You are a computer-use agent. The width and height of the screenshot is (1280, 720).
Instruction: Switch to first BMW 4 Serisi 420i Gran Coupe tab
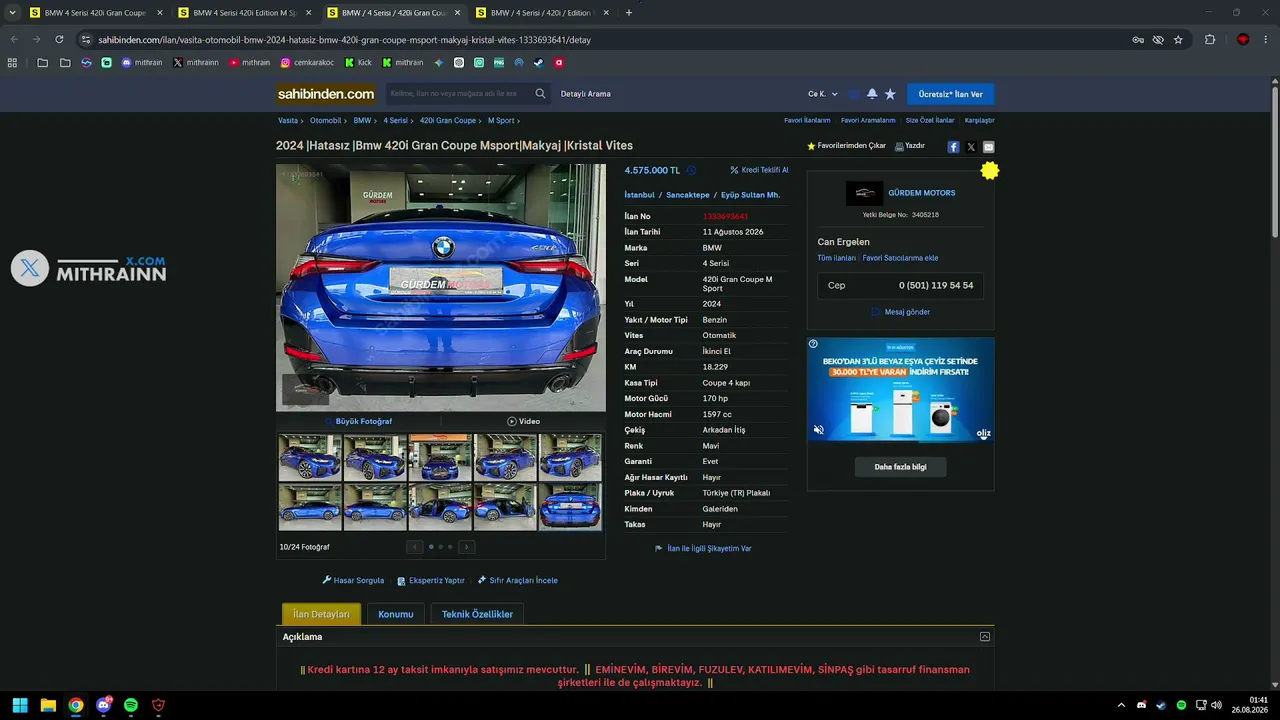[x=96, y=13]
